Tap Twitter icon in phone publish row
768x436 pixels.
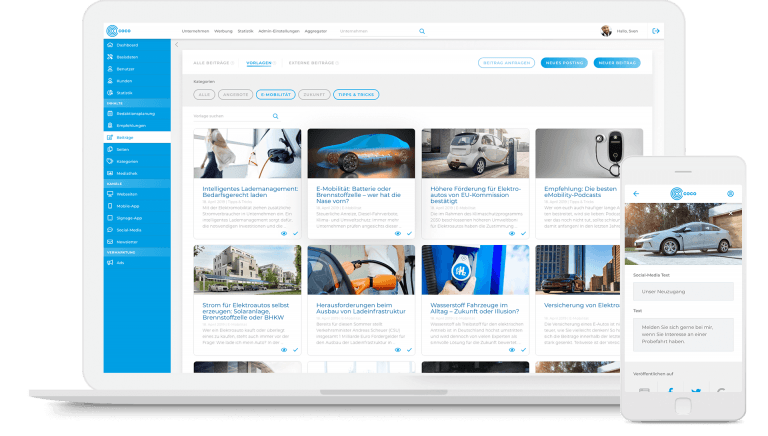(x=696, y=391)
